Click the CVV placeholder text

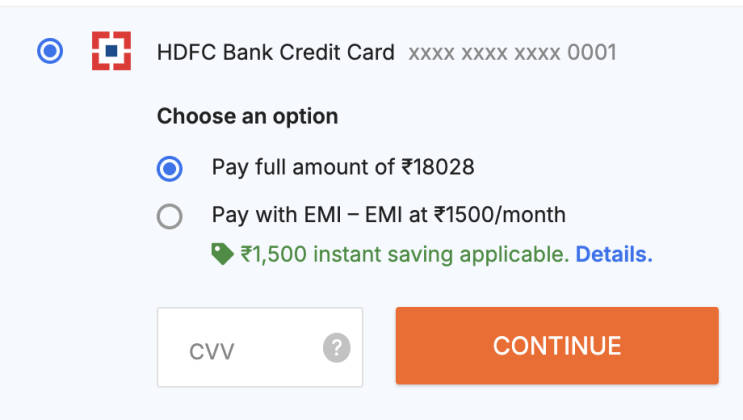[x=211, y=350]
